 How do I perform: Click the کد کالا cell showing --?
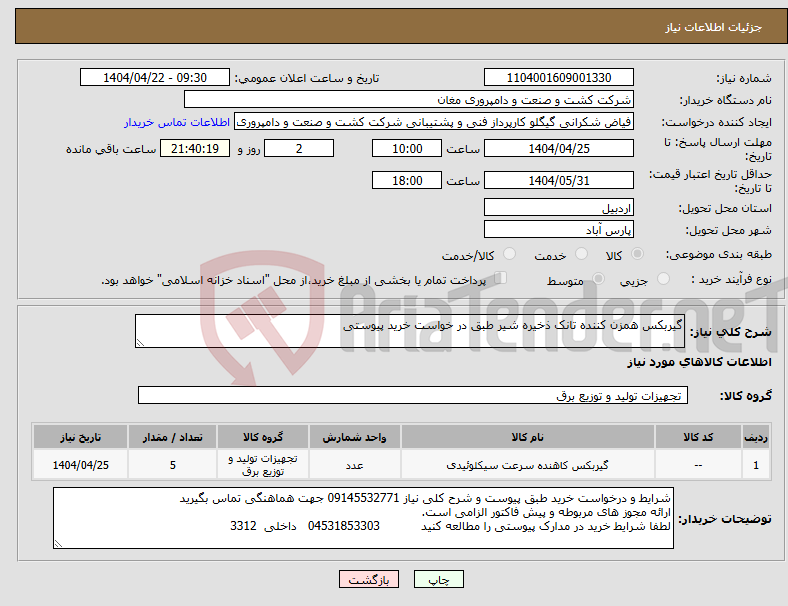click(x=698, y=465)
